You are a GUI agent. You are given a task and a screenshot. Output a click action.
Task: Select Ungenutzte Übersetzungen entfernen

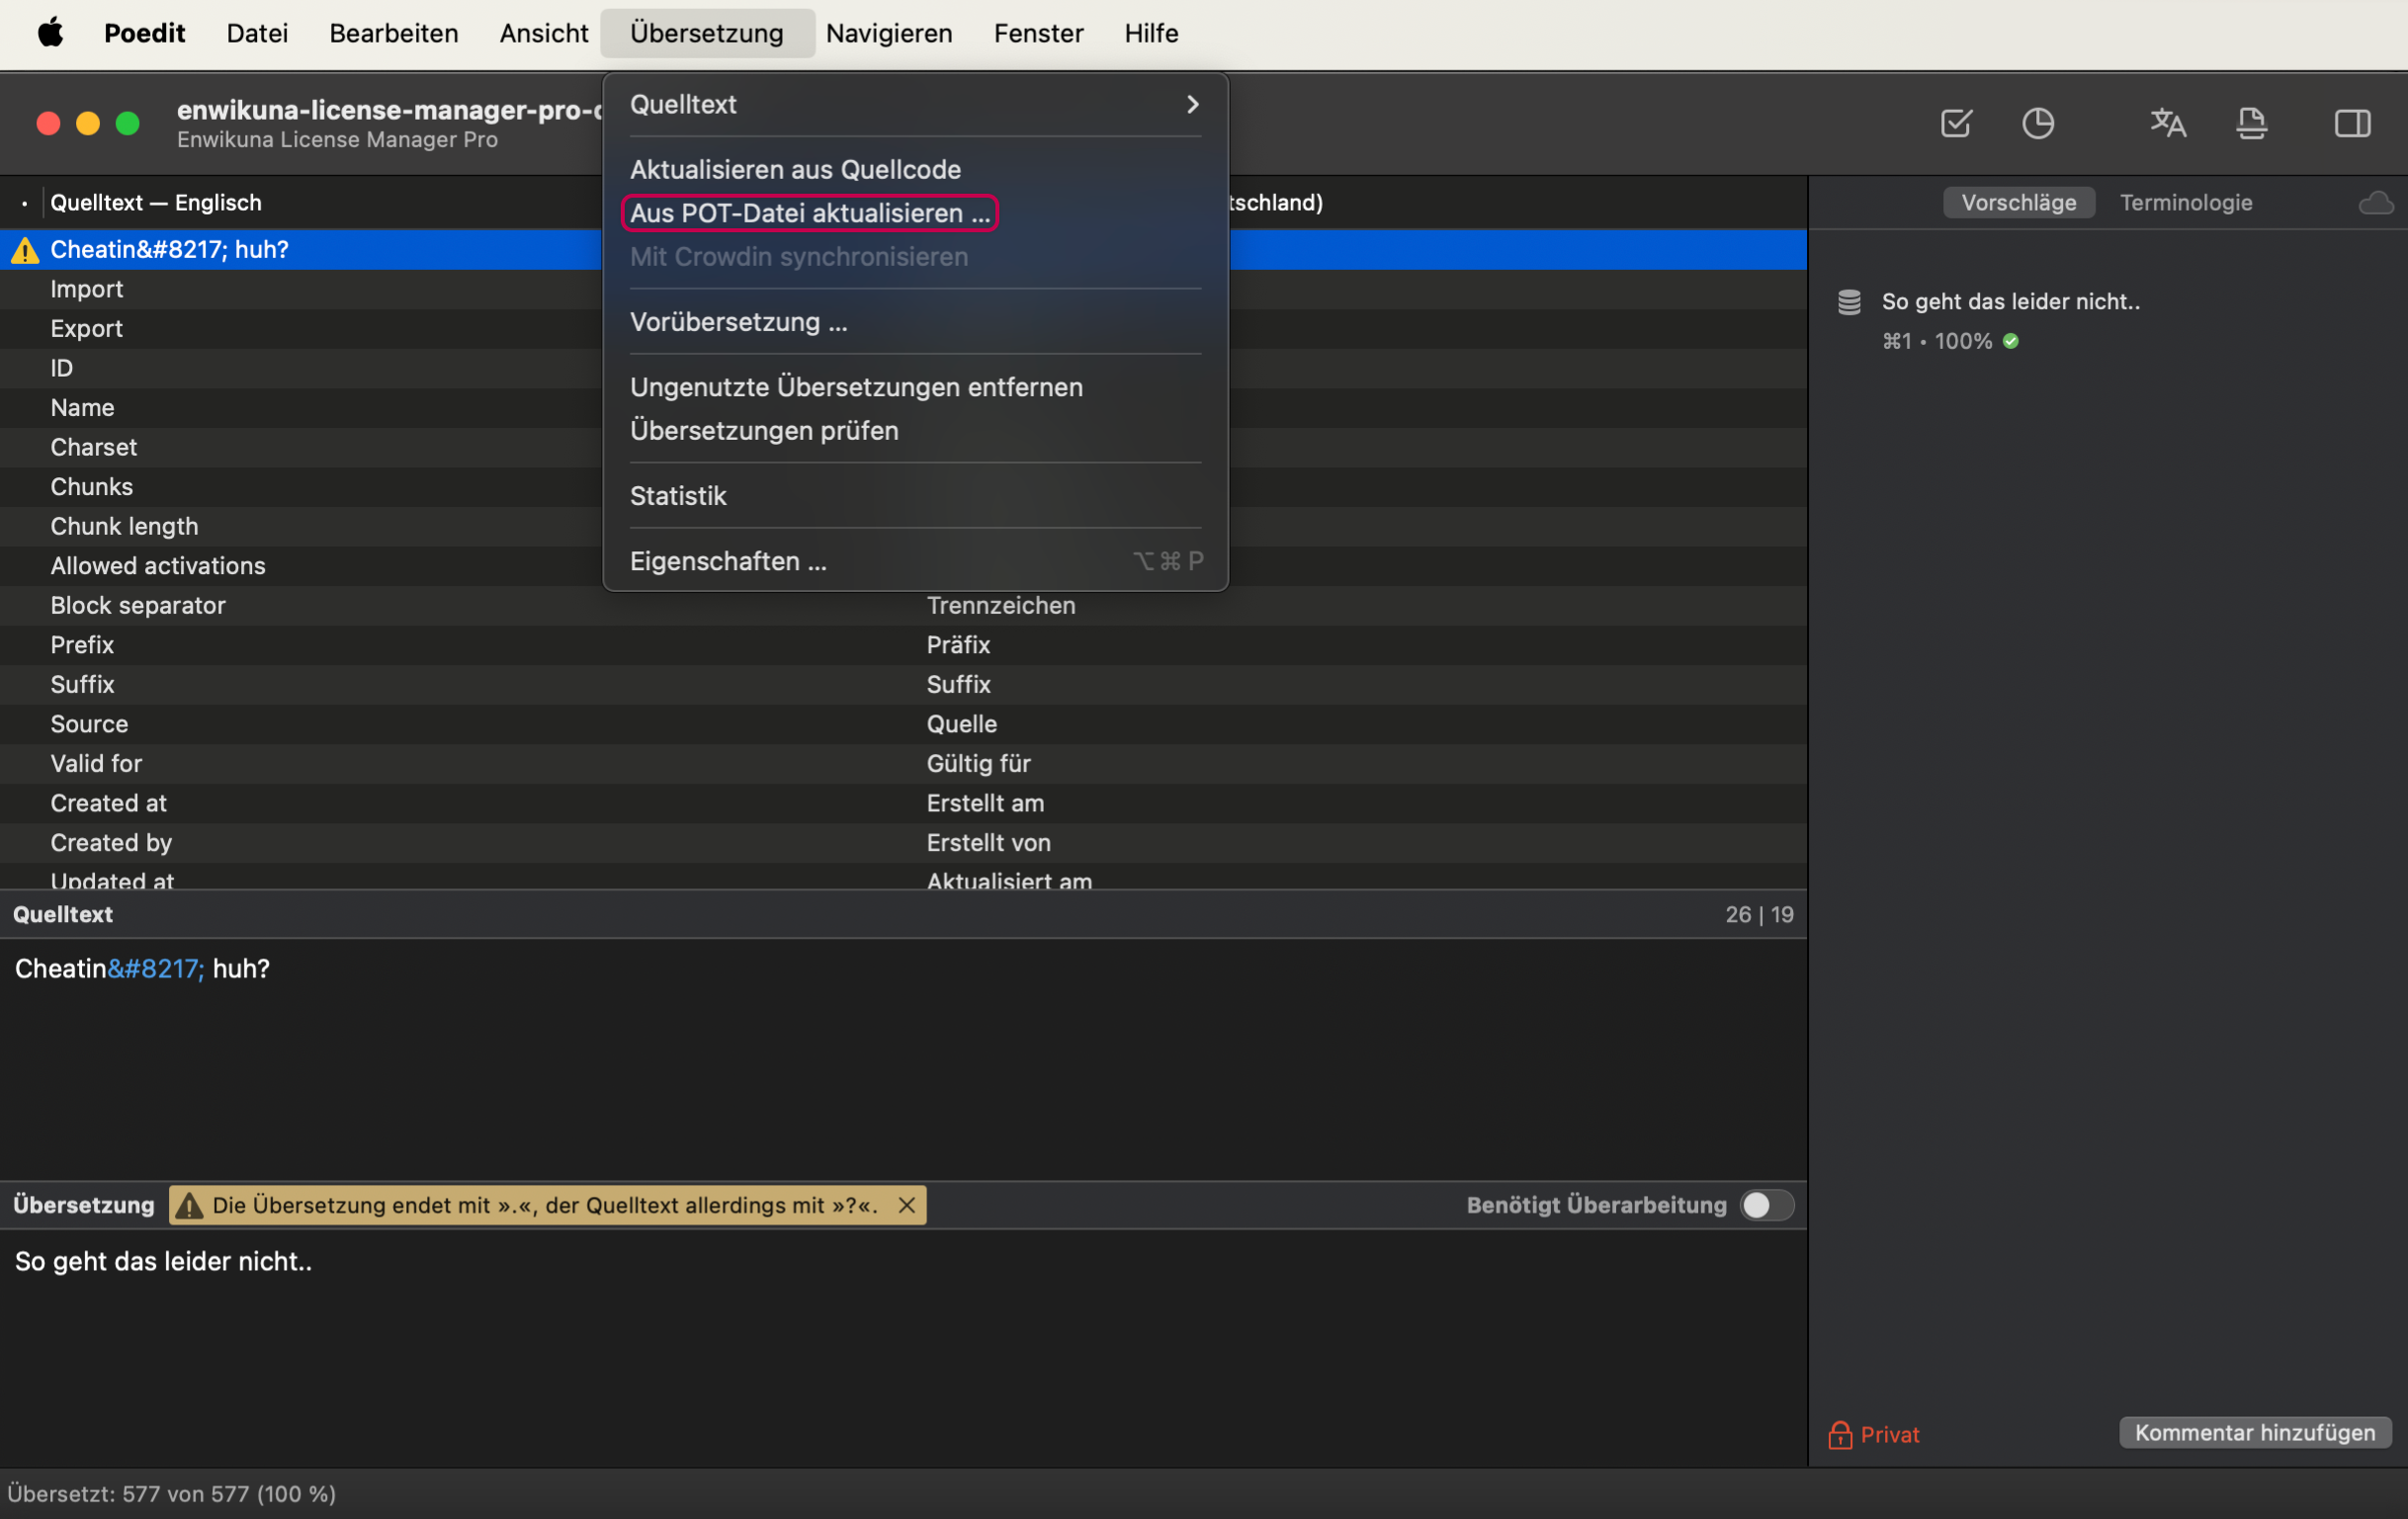click(914, 387)
